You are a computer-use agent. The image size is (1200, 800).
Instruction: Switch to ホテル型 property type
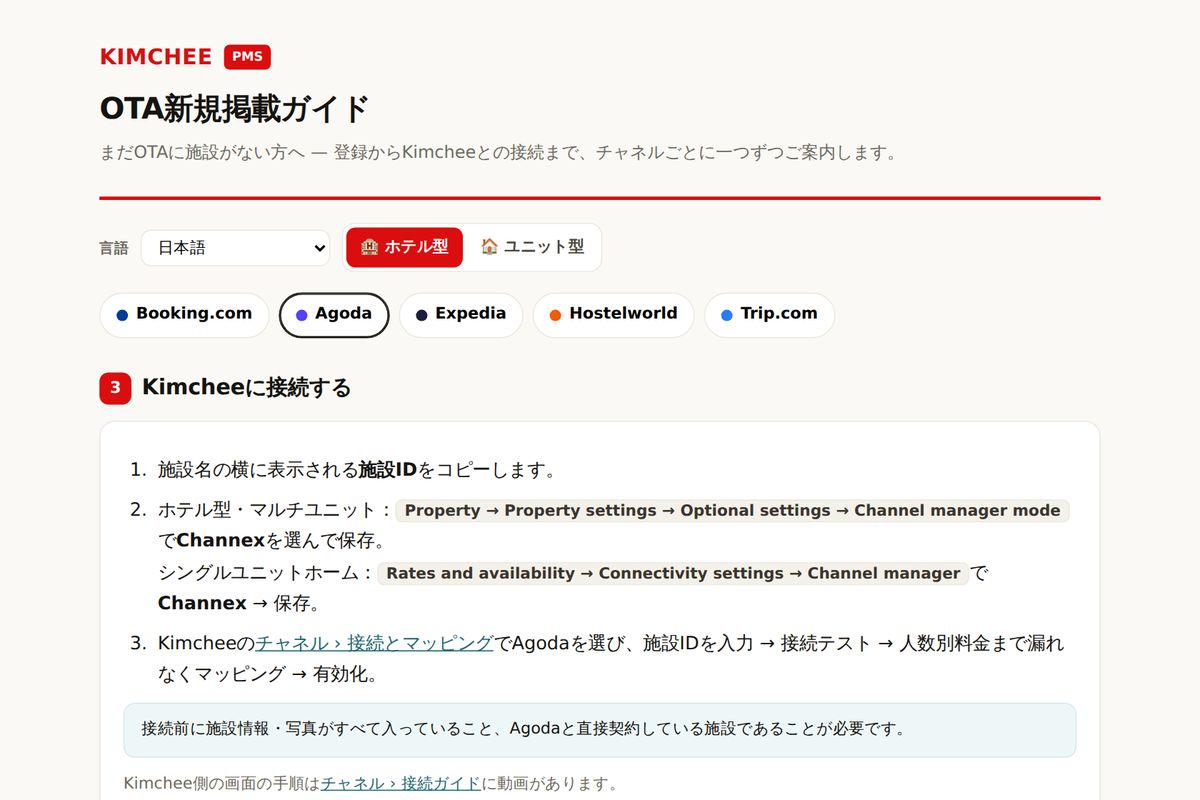pyautogui.click(x=404, y=247)
